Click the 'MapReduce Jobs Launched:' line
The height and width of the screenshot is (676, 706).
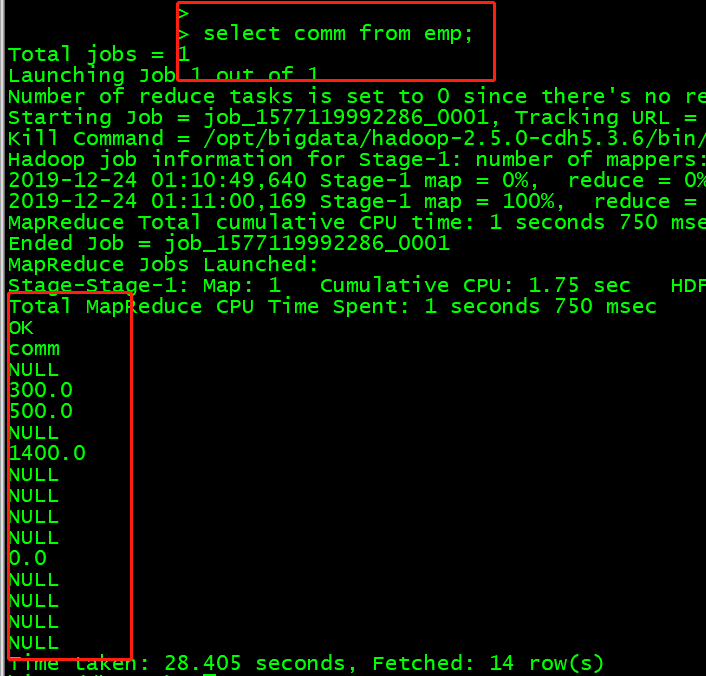pyautogui.click(x=163, y=264)
